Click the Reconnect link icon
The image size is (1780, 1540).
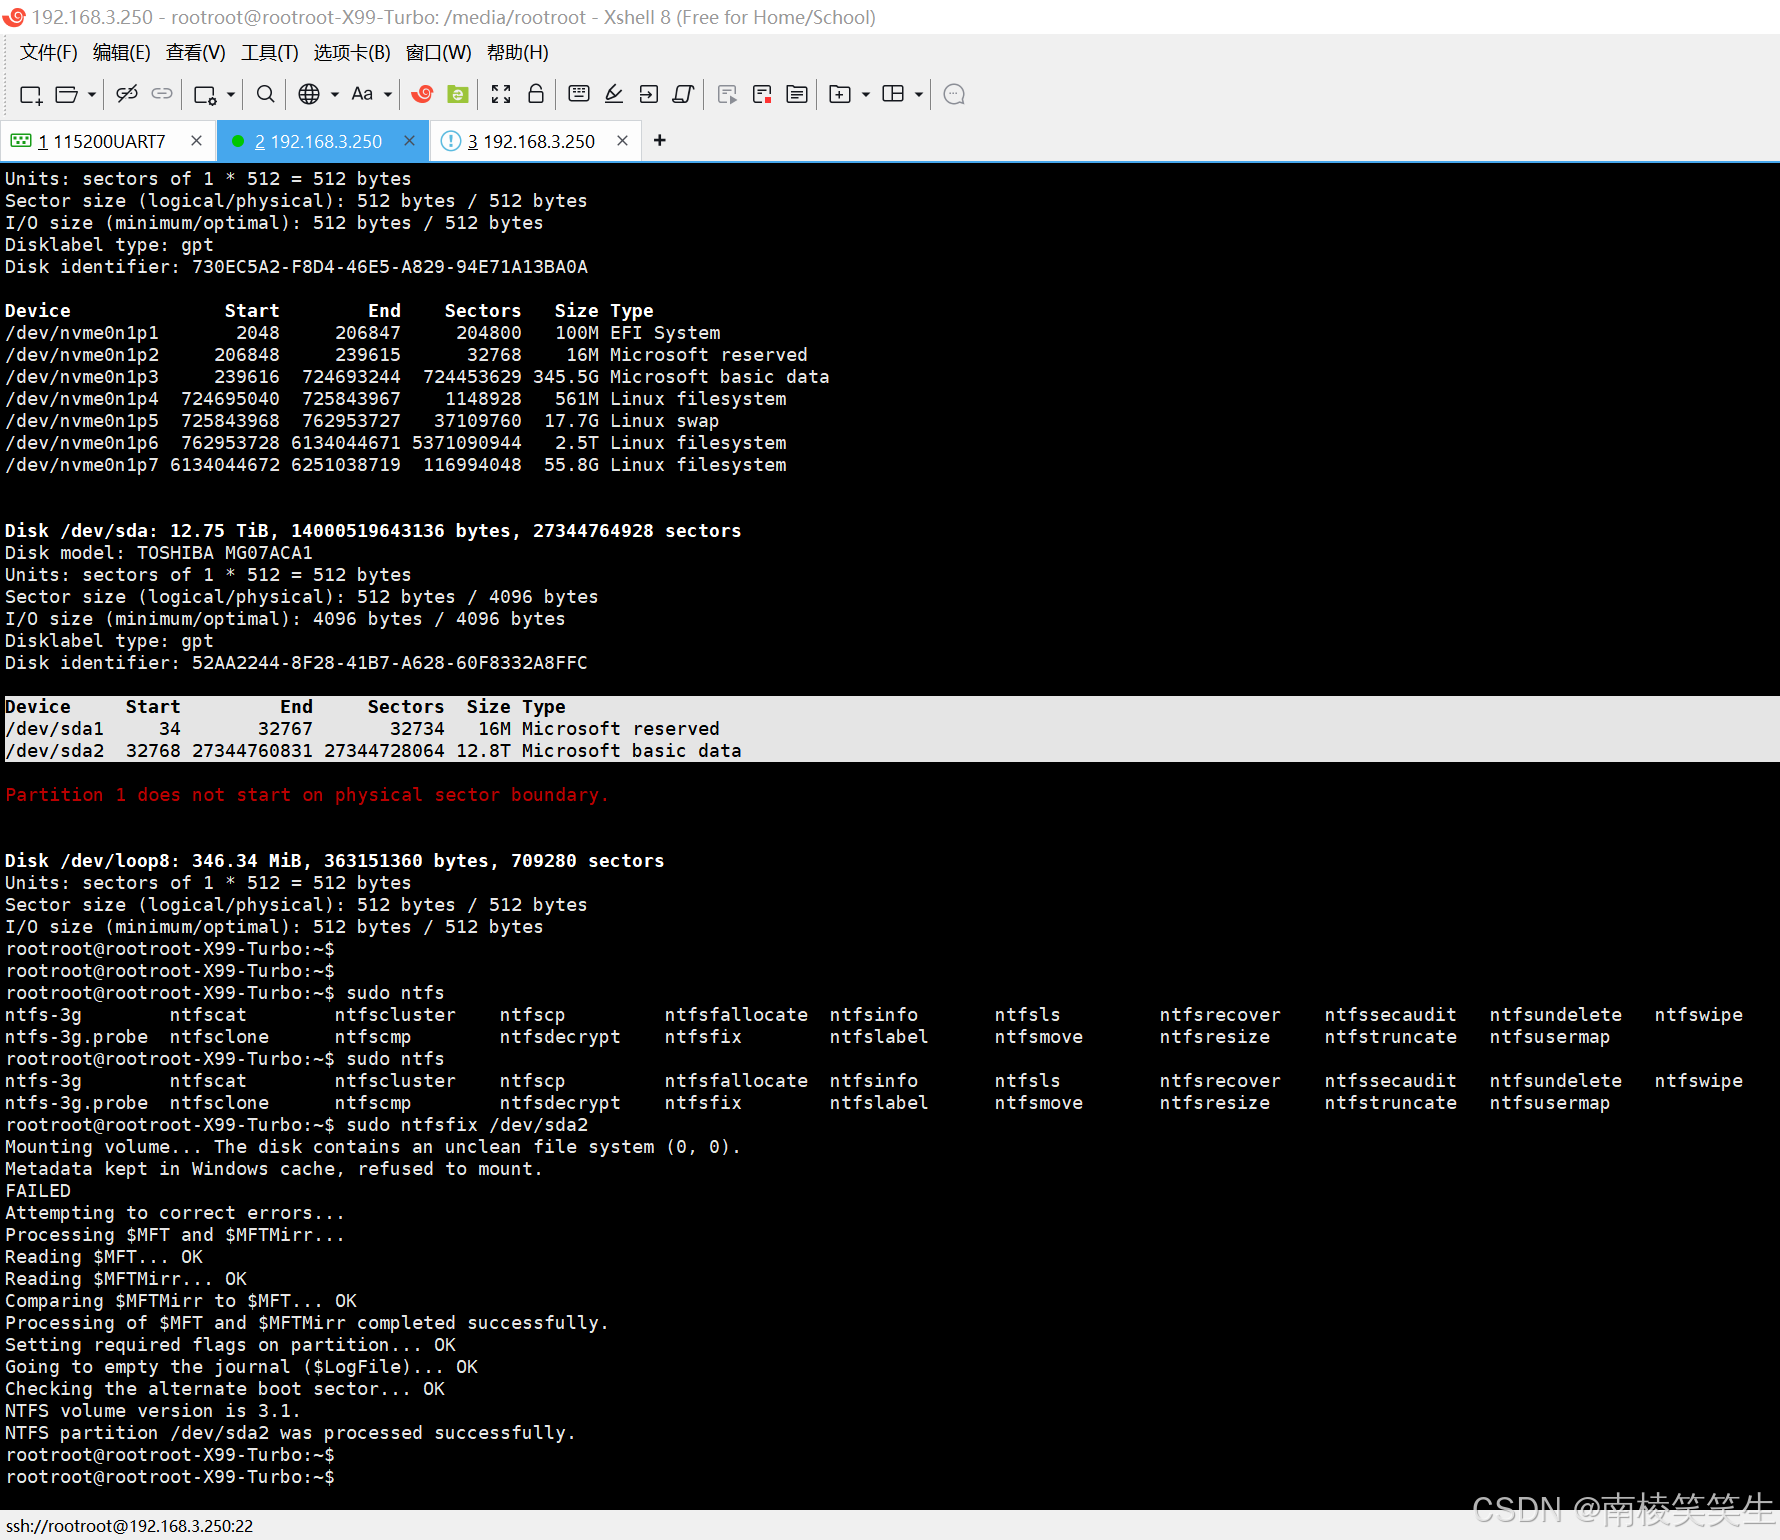click(x=162, y=94)
